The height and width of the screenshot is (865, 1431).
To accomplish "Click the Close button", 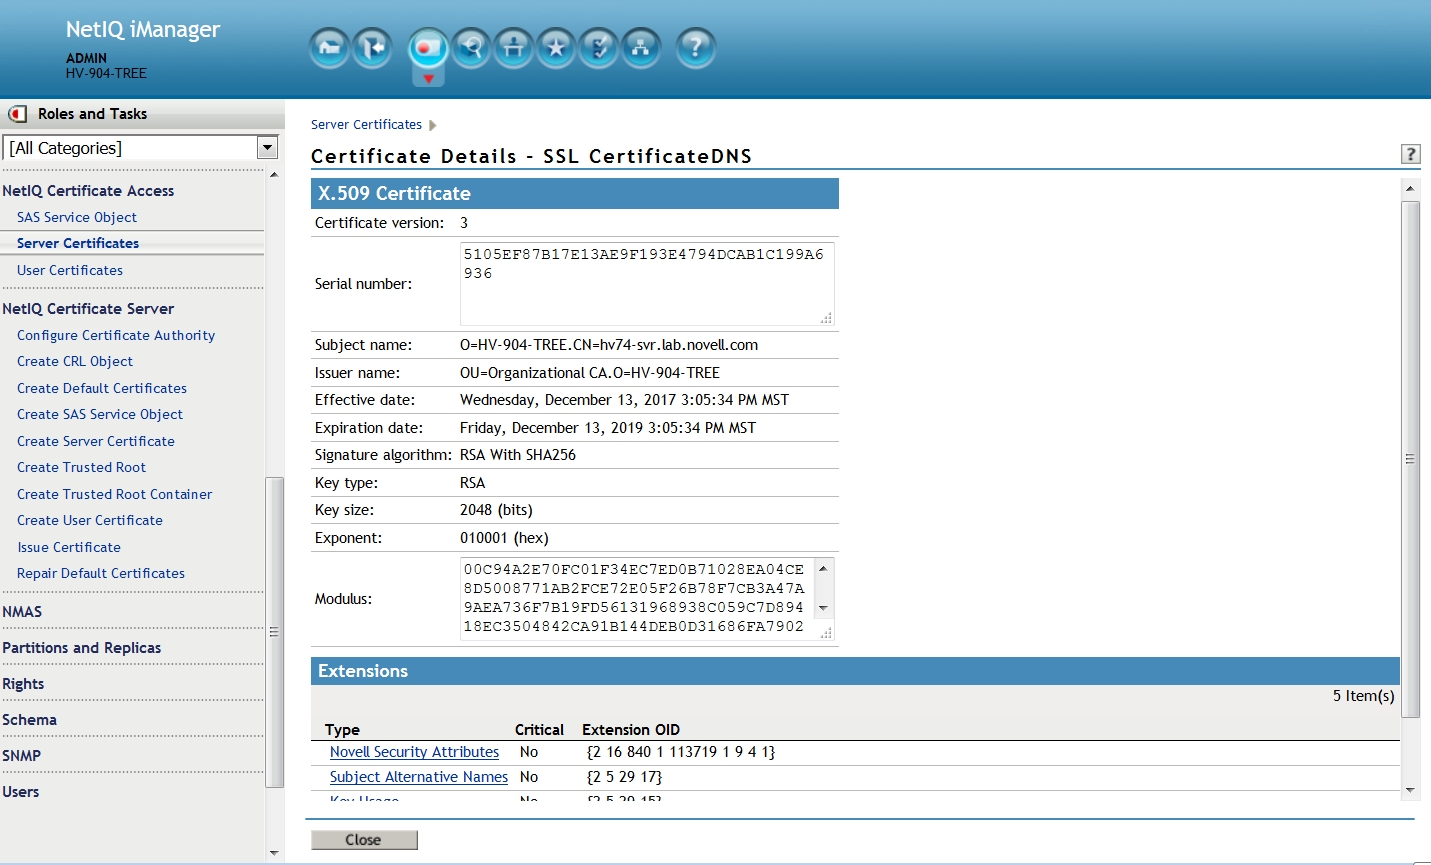I will tap(364, 840).
